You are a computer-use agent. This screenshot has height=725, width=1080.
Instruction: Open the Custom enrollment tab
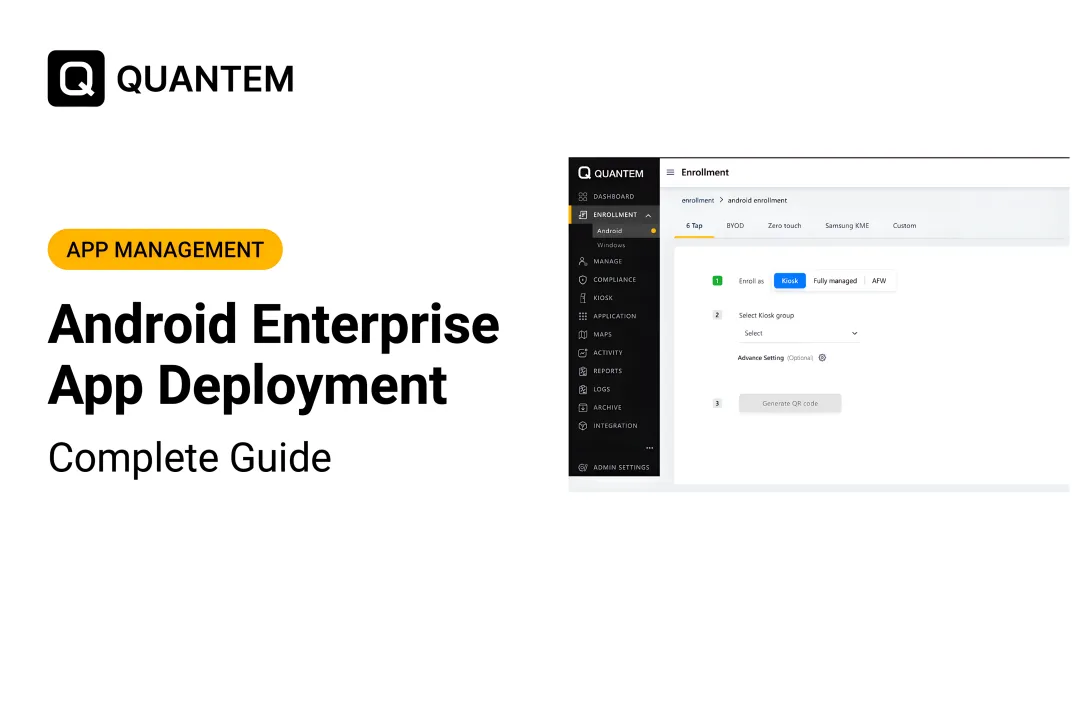click(904, 225)
